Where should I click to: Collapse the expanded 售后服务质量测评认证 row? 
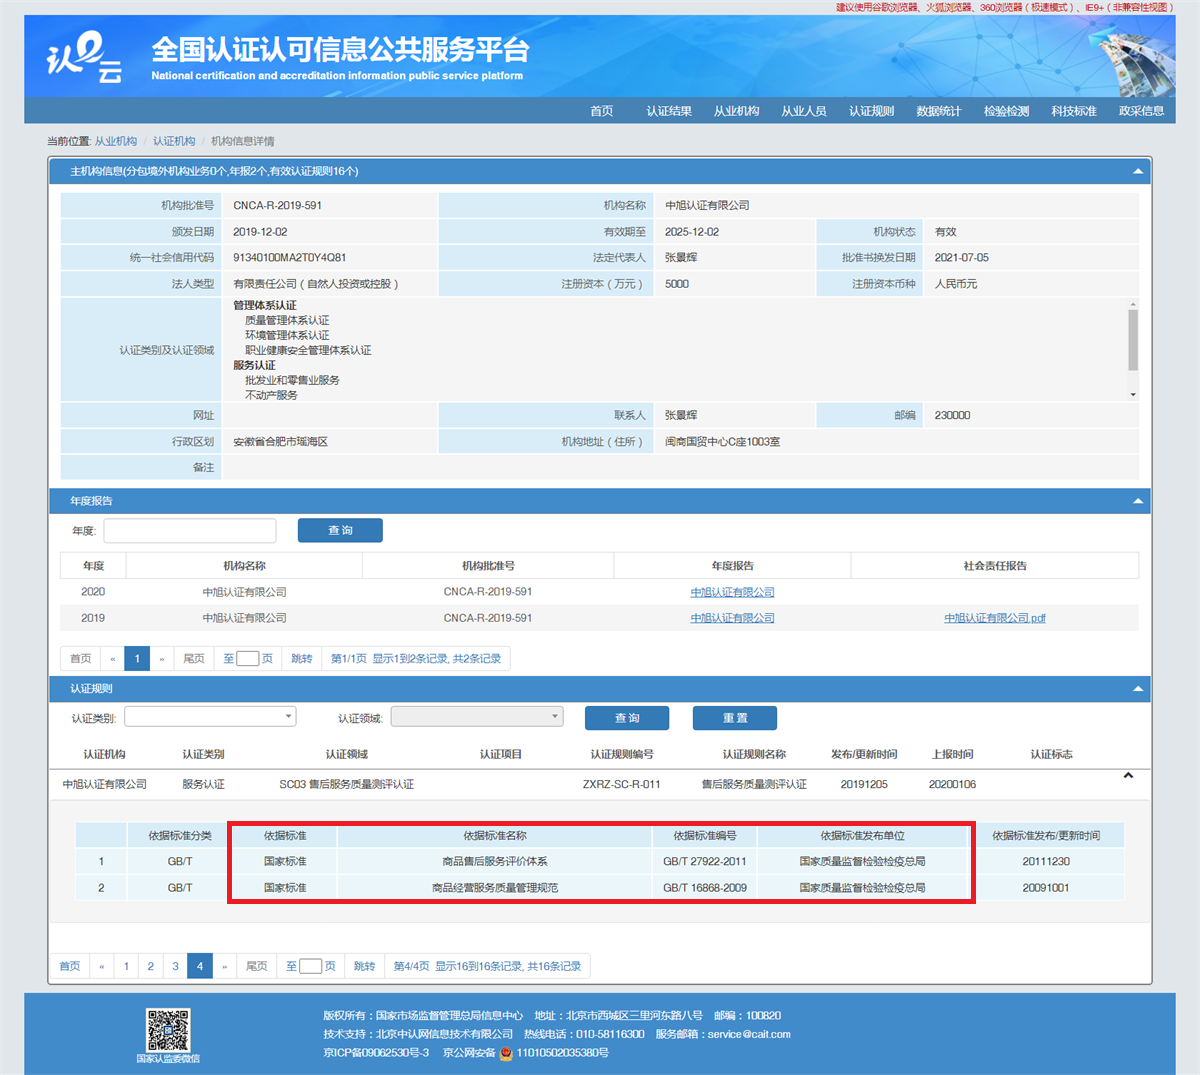pyautogui.click(x=1128, y=776)
